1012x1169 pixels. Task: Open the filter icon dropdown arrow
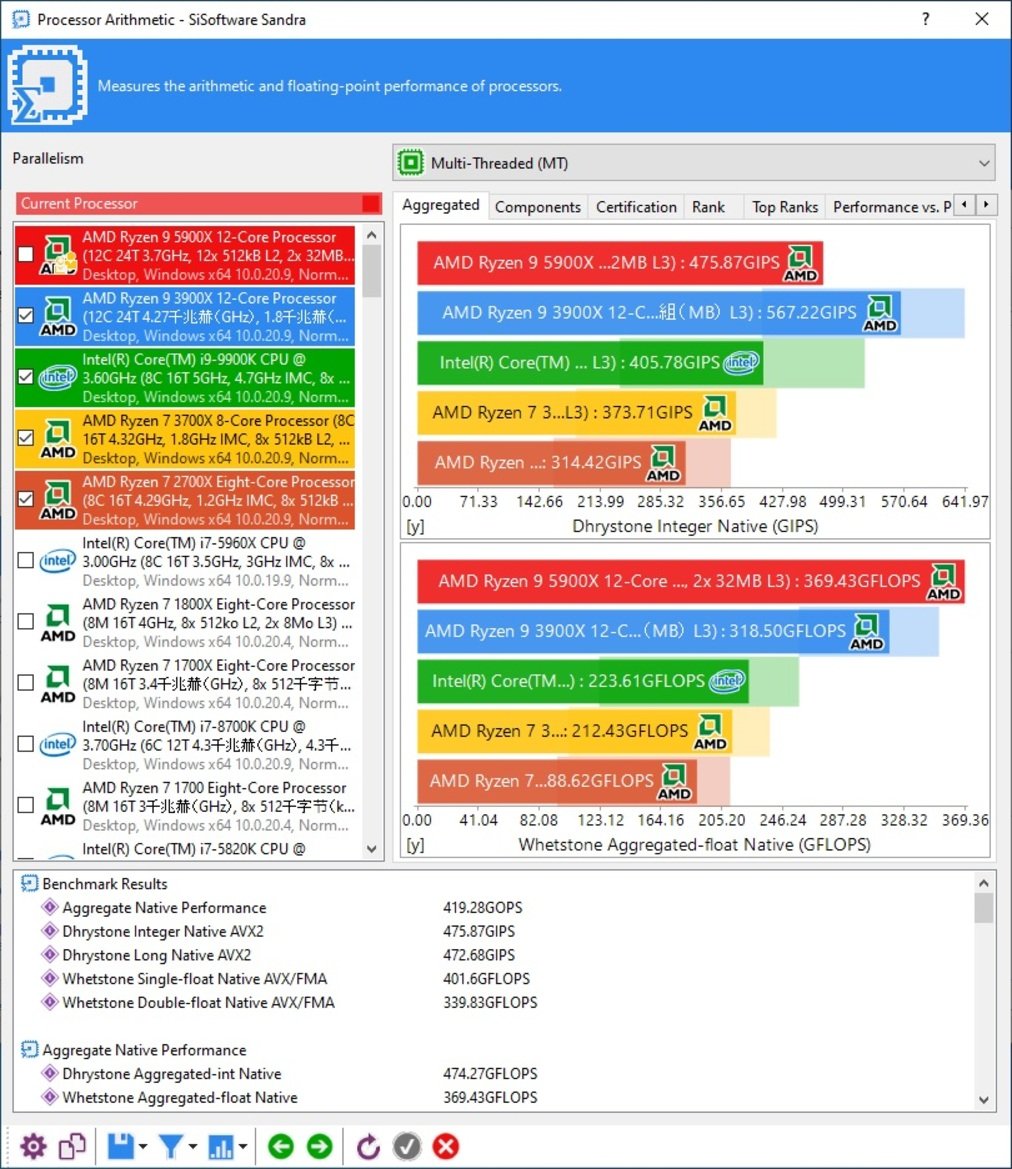tap(192, 1147)
